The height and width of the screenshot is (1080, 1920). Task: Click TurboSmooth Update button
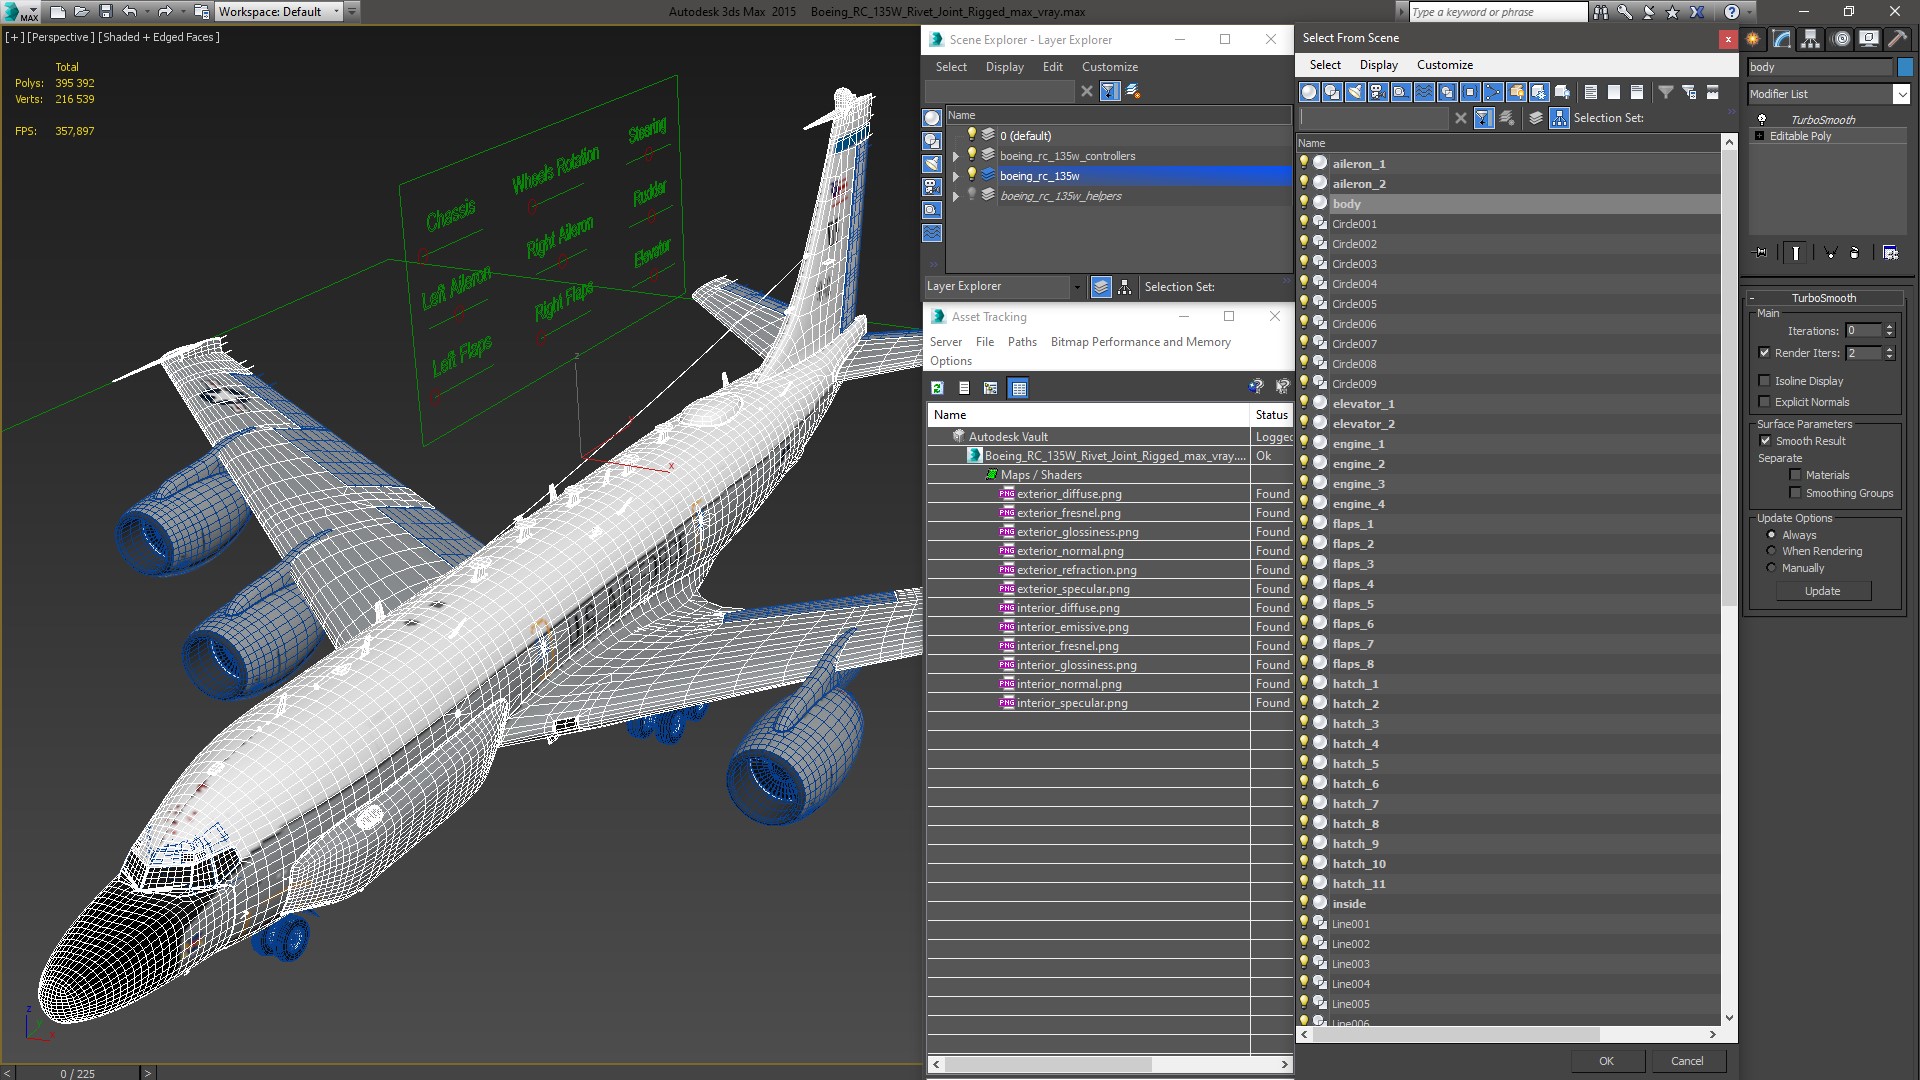coord(1822,591)
